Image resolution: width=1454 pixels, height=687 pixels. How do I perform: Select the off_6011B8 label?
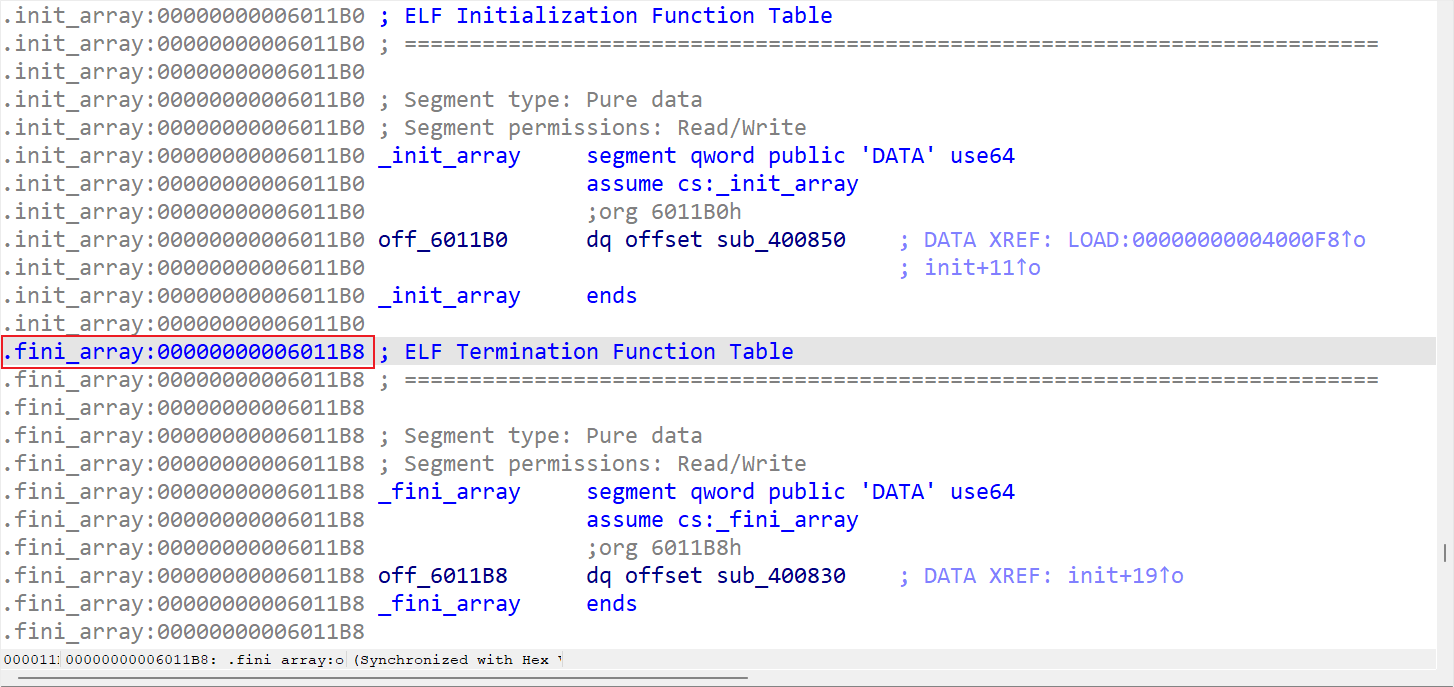443,576
